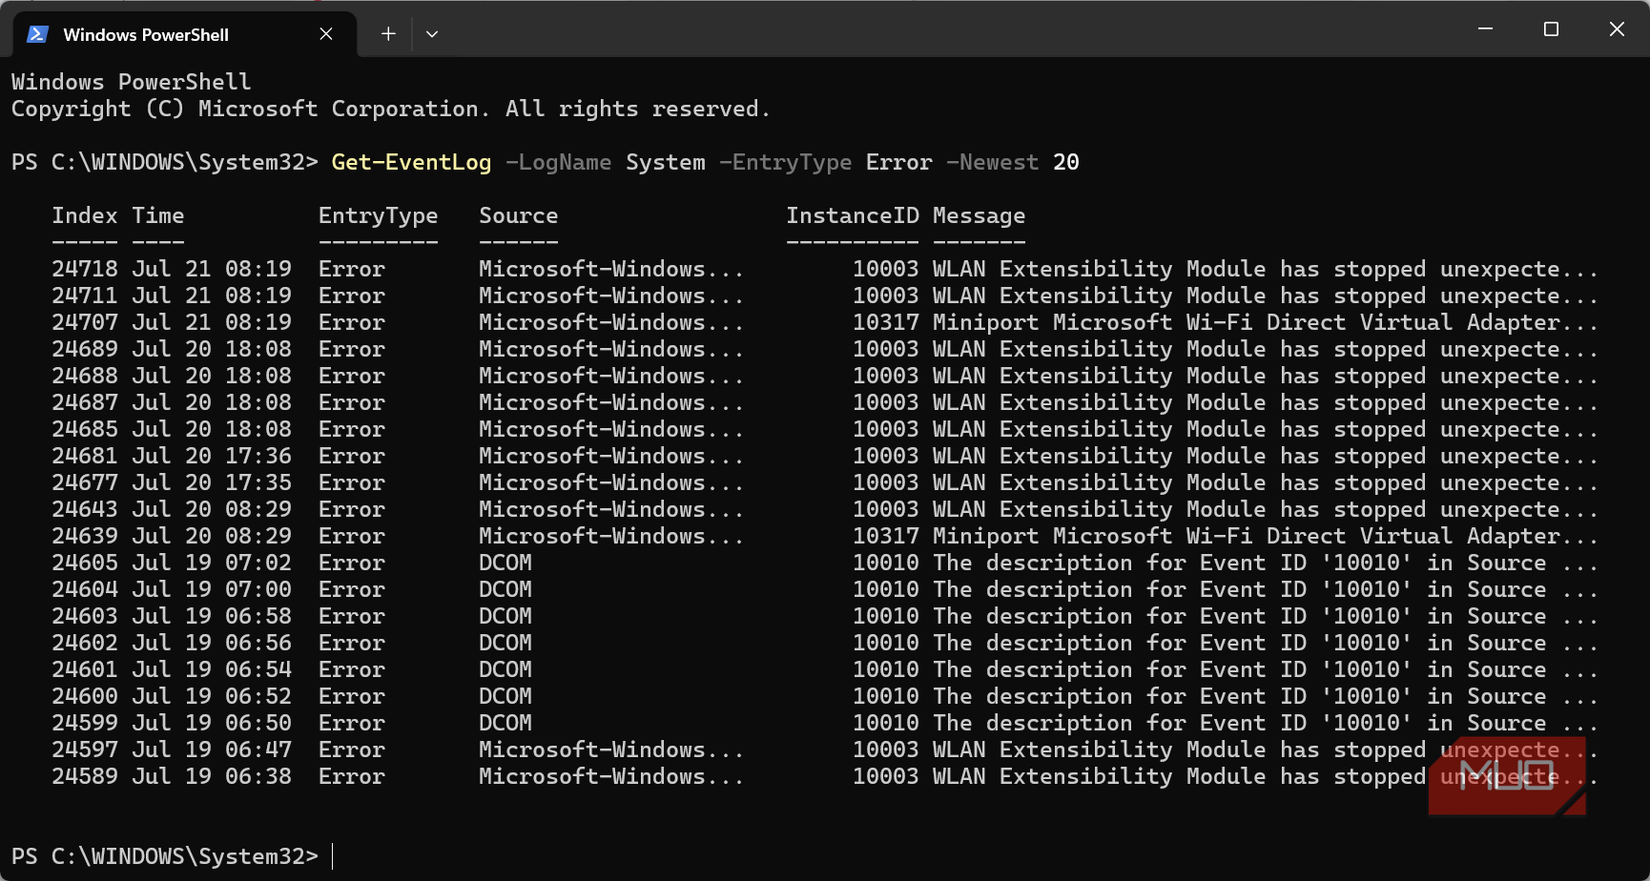Screen dimensions: 1650x881
Task: Click index 24589 entry
Action: click(x=825, y=777)
